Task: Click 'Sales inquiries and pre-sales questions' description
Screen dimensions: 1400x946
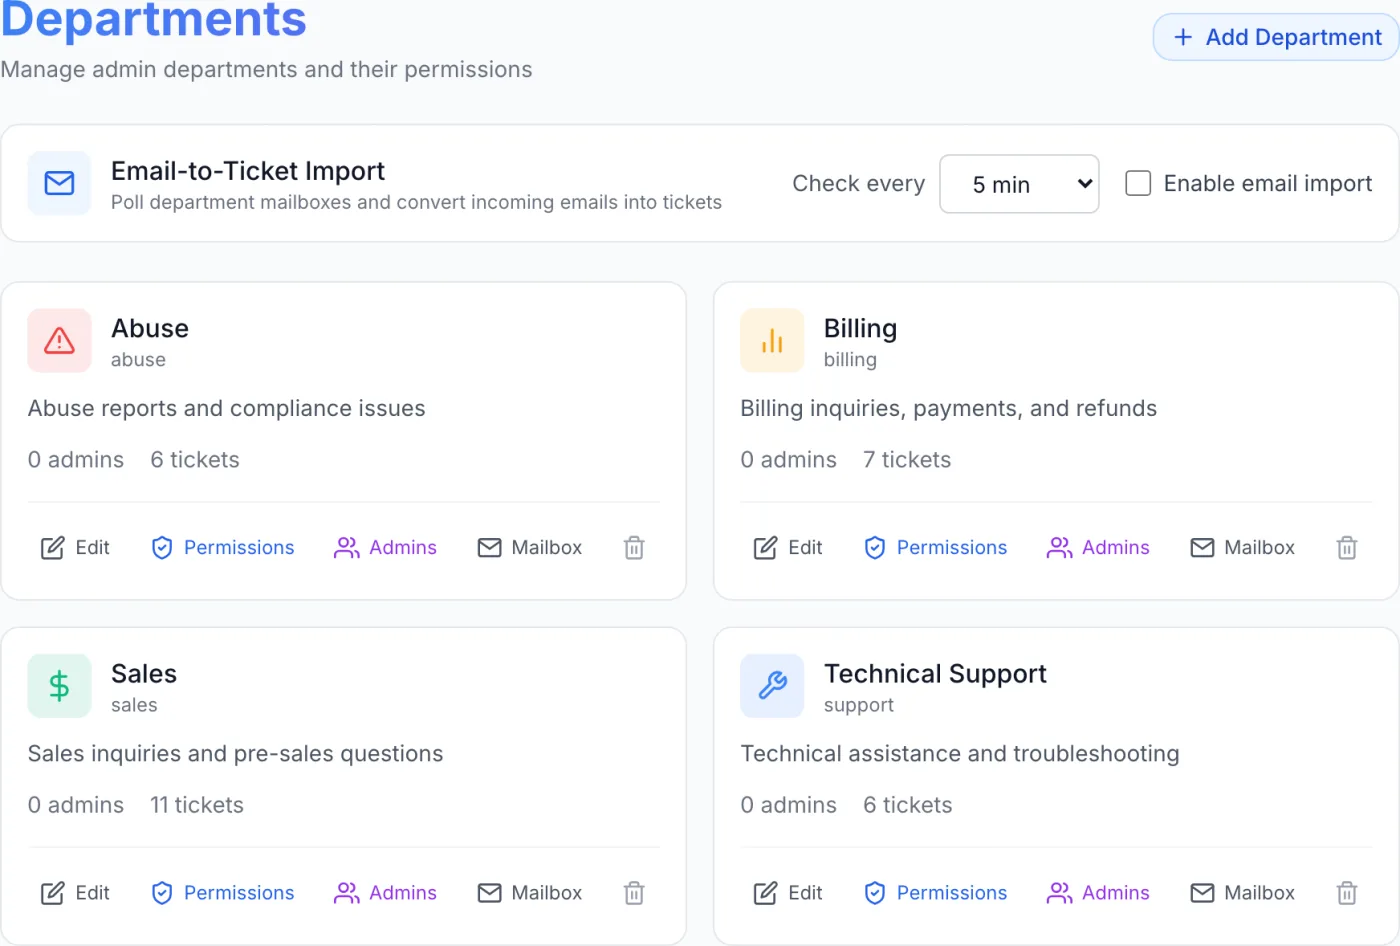Action: click(236, 754)
